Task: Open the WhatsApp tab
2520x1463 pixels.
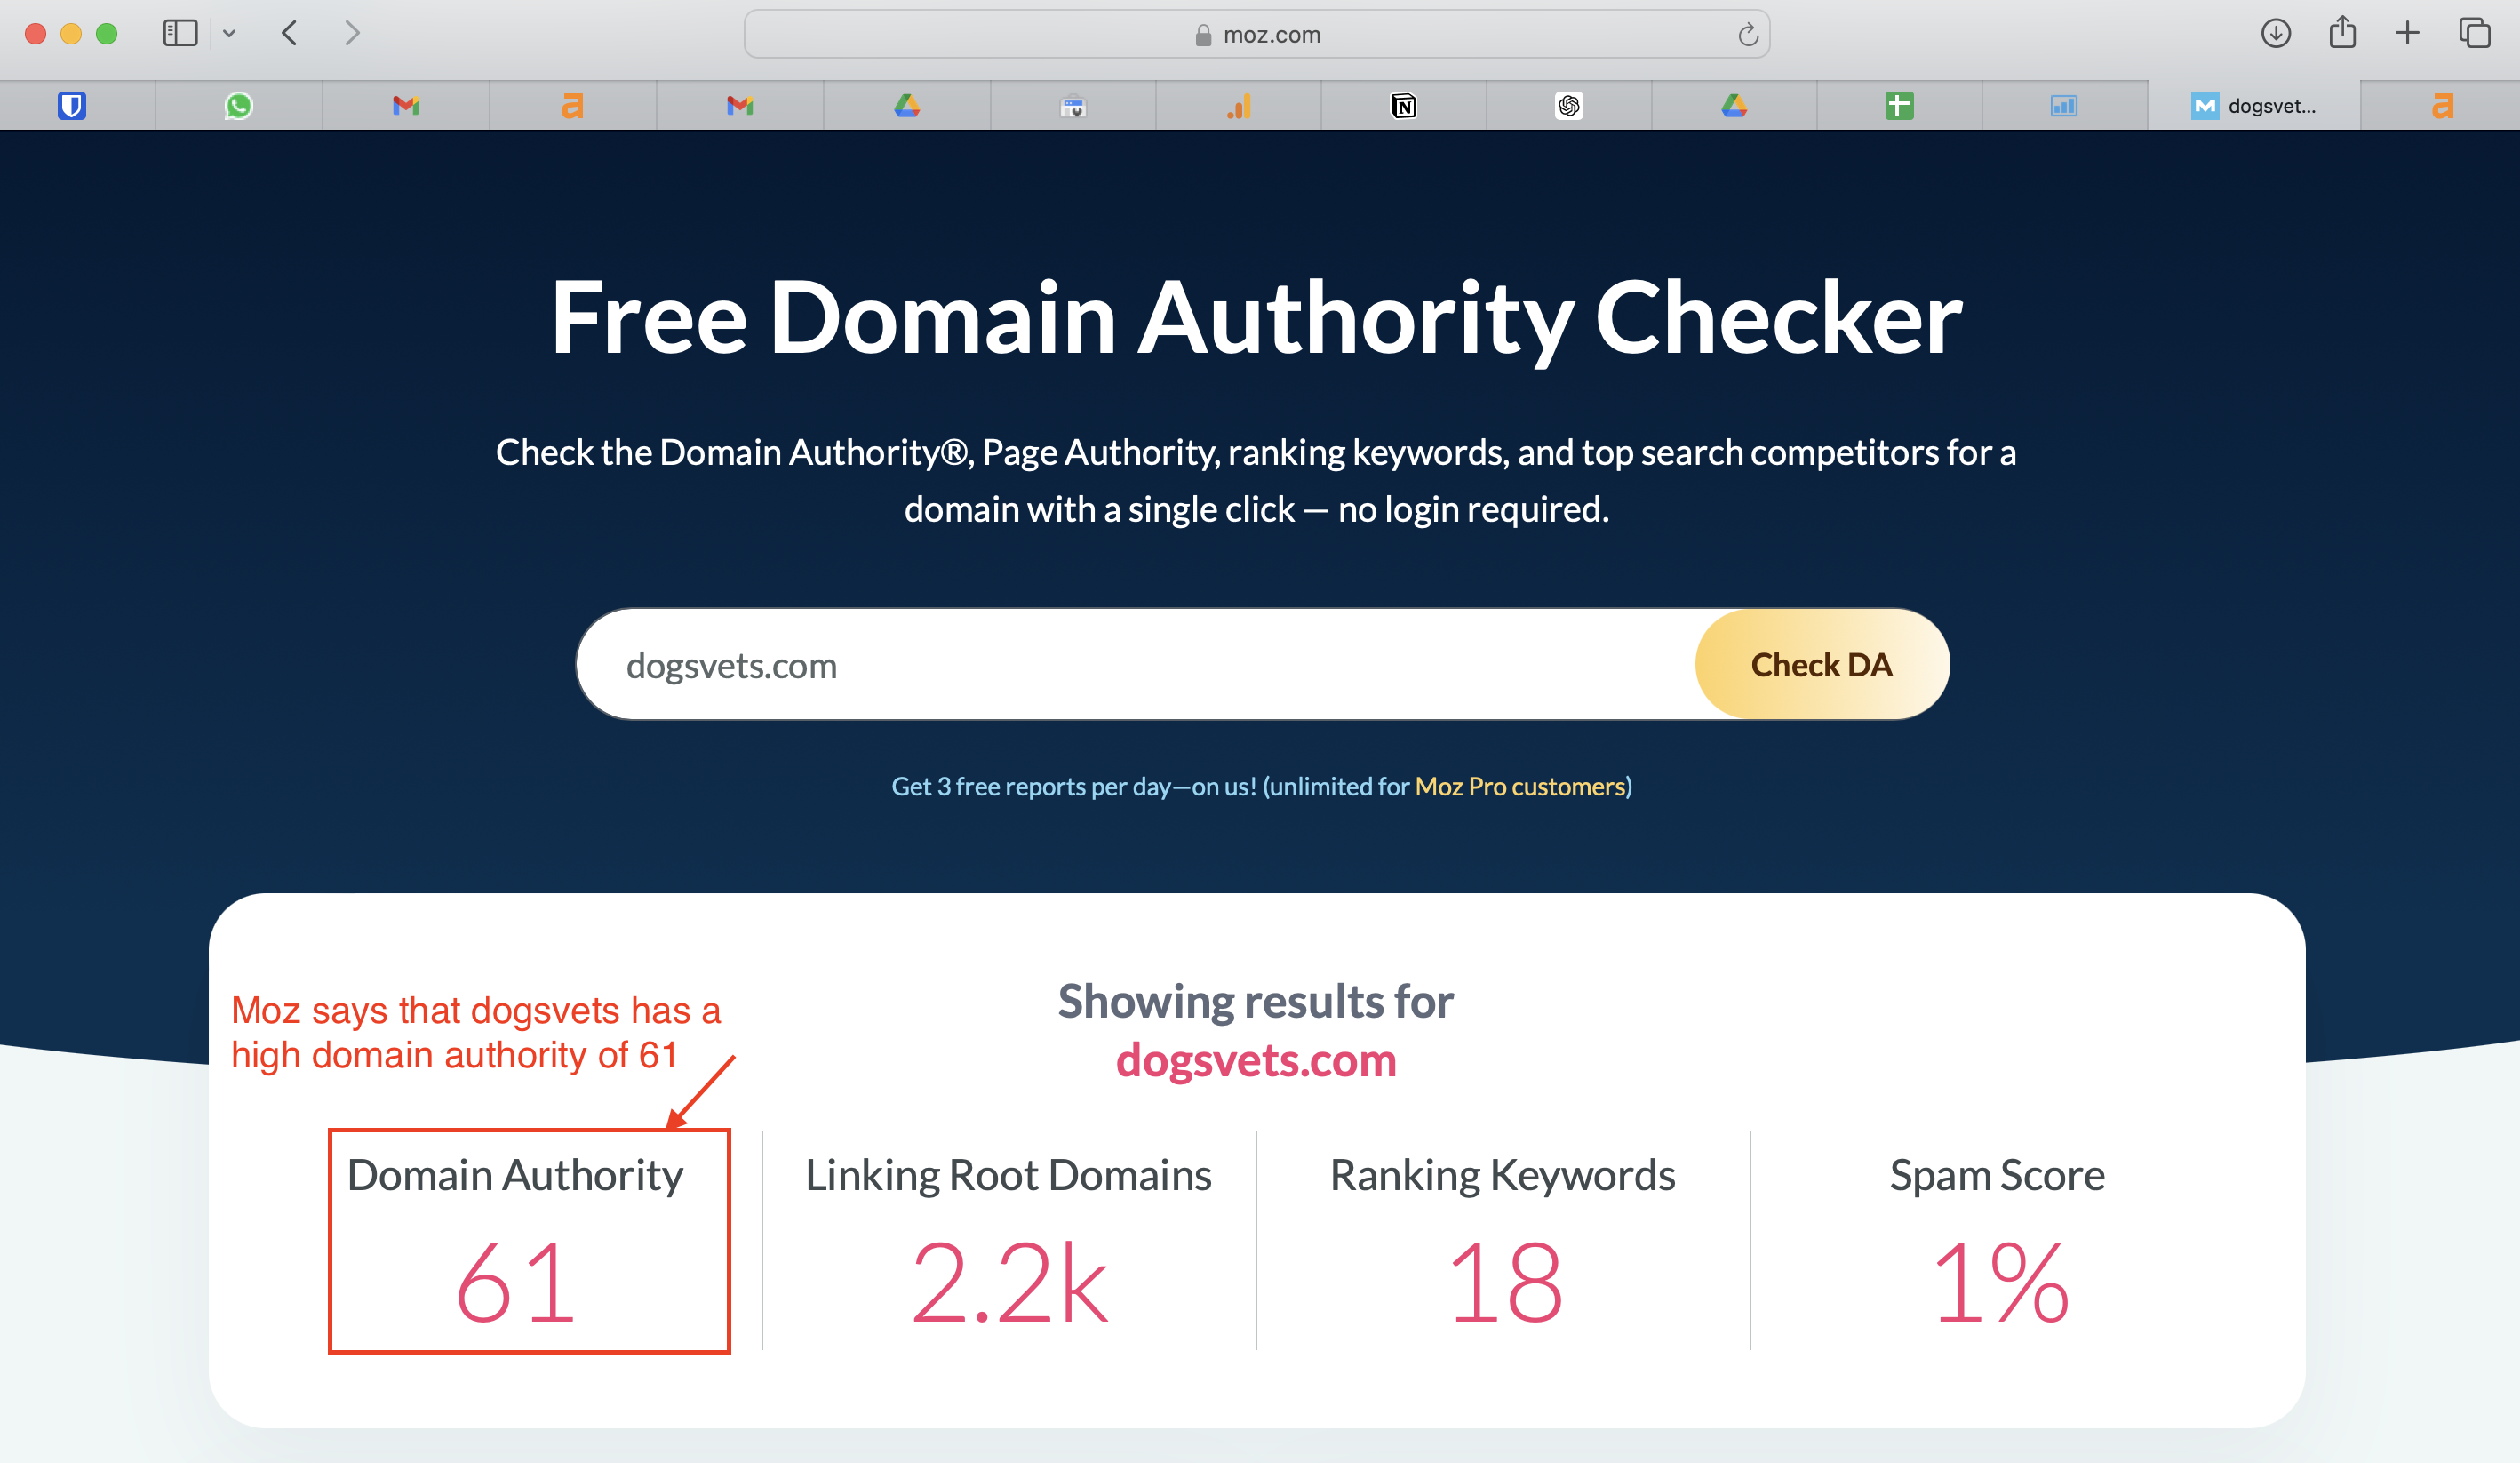Action: click(239, 105)
